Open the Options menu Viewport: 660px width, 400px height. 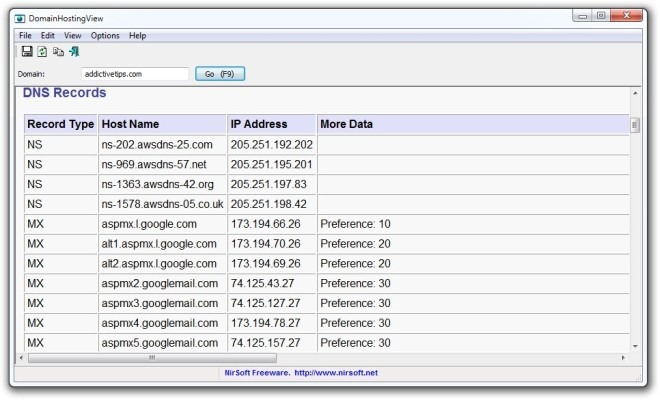click(x=105, y=36)
